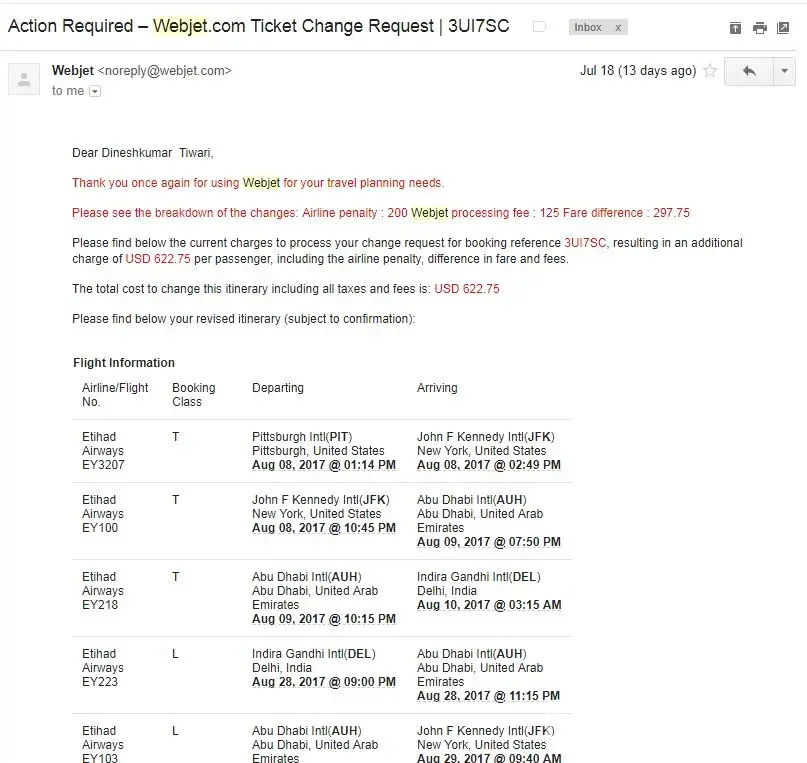Click the Jul 18 message date

click(637, 71)
